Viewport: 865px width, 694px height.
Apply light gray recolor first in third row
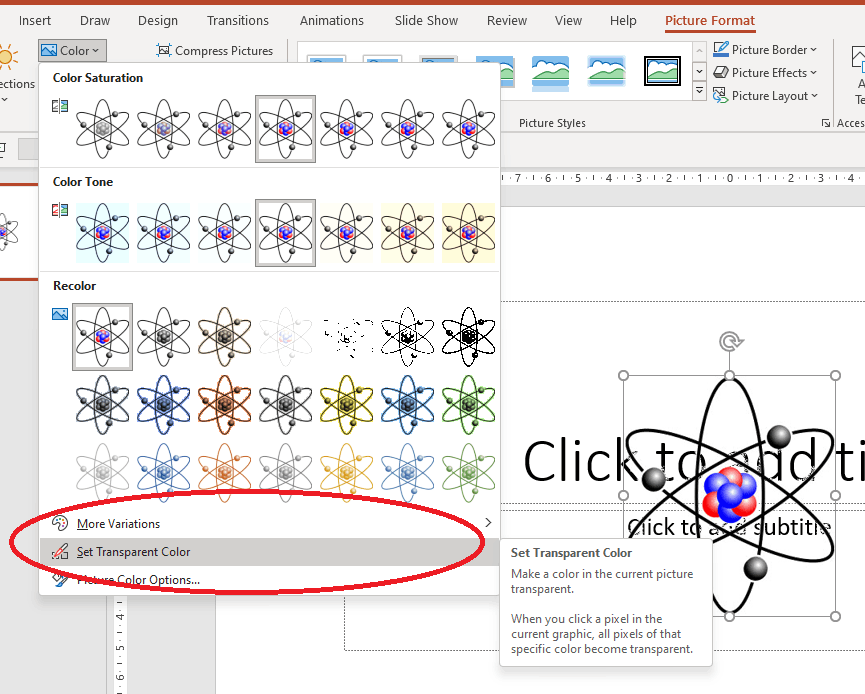(103, 472)
